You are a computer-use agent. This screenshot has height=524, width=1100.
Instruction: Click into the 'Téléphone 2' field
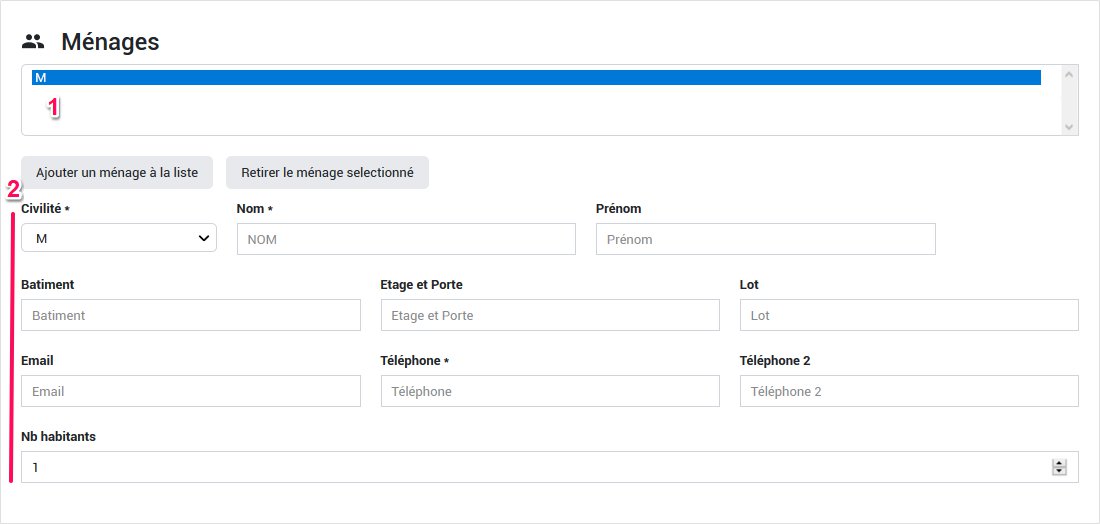click(909, 391)
